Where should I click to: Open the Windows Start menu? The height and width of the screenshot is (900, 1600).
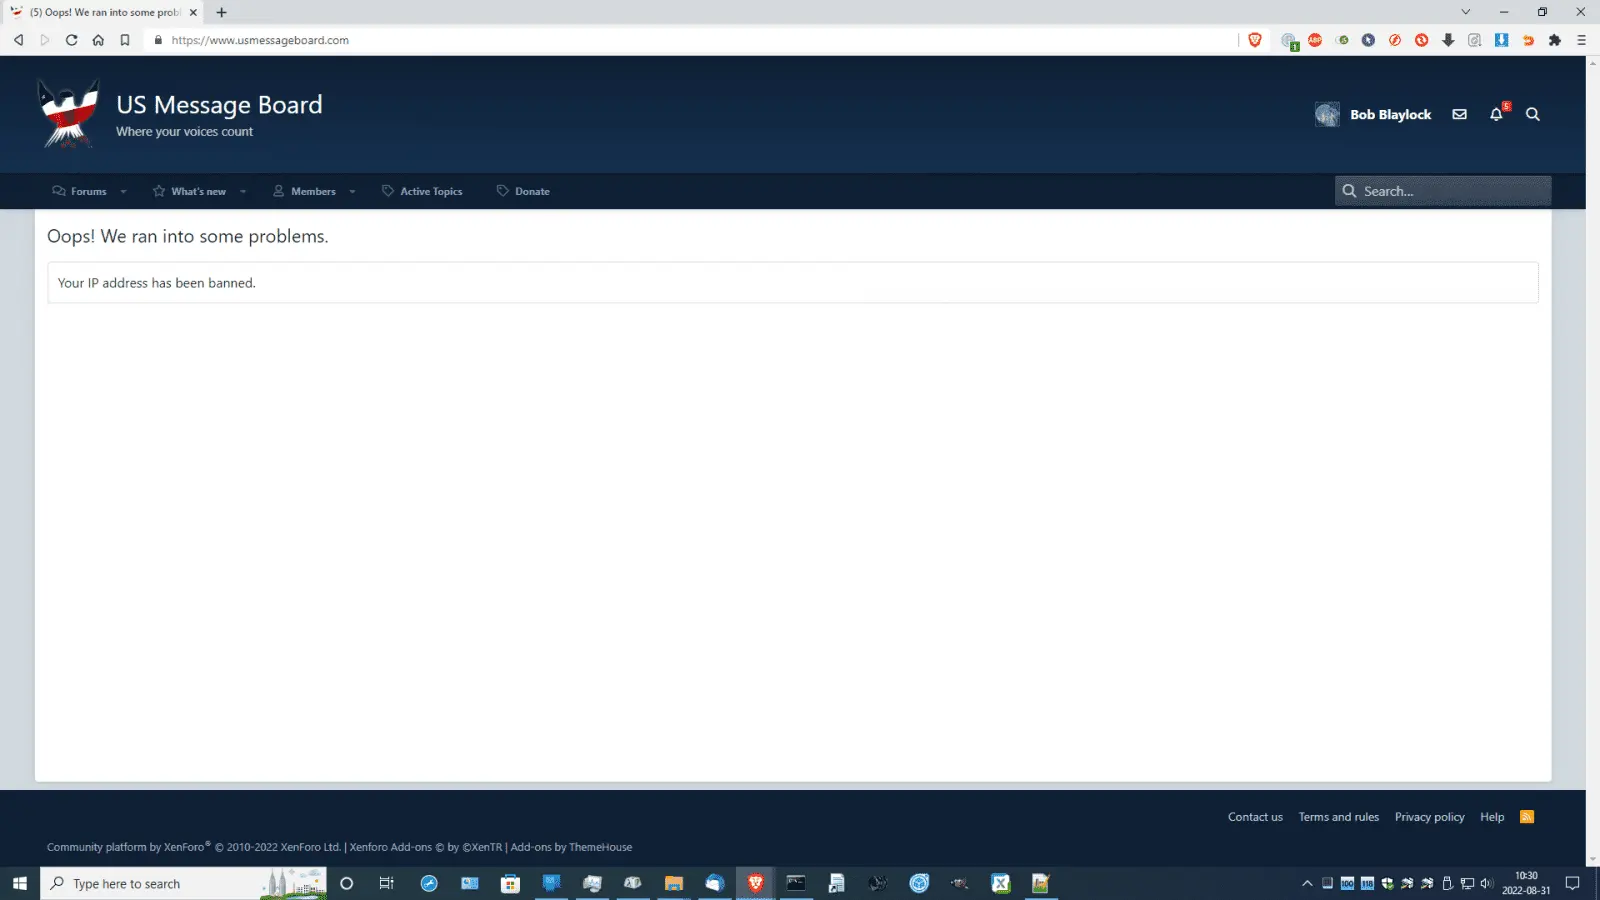pyautogui.click(x=20, y=883)
